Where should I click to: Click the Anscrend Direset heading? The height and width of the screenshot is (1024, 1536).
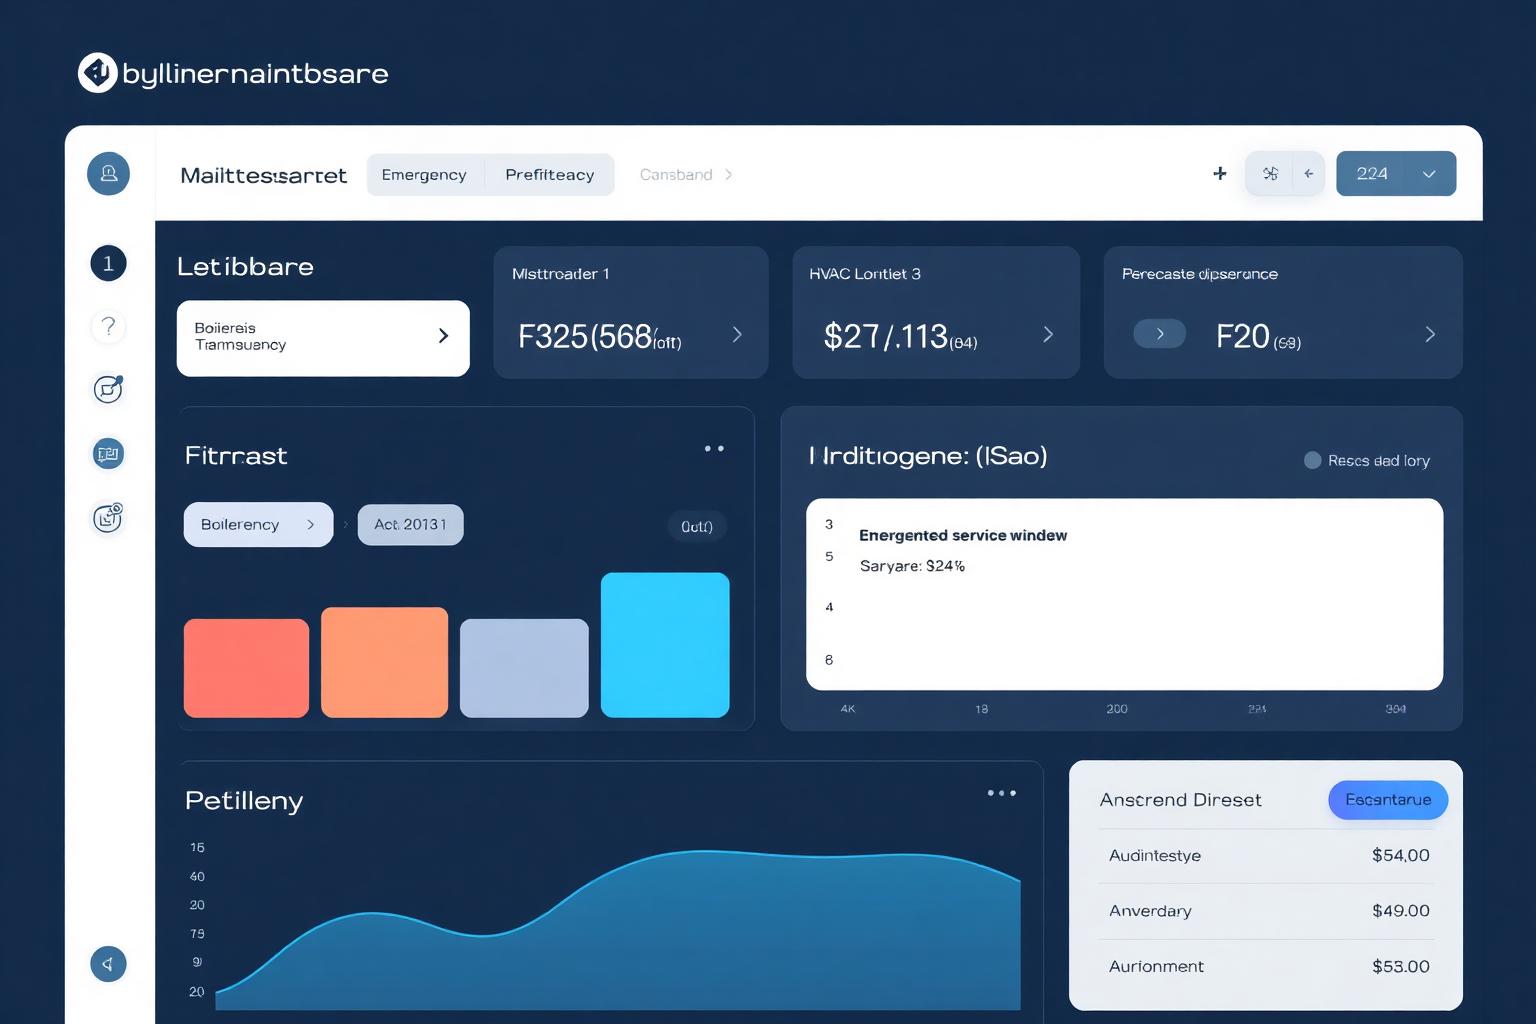coord(1180,800)
